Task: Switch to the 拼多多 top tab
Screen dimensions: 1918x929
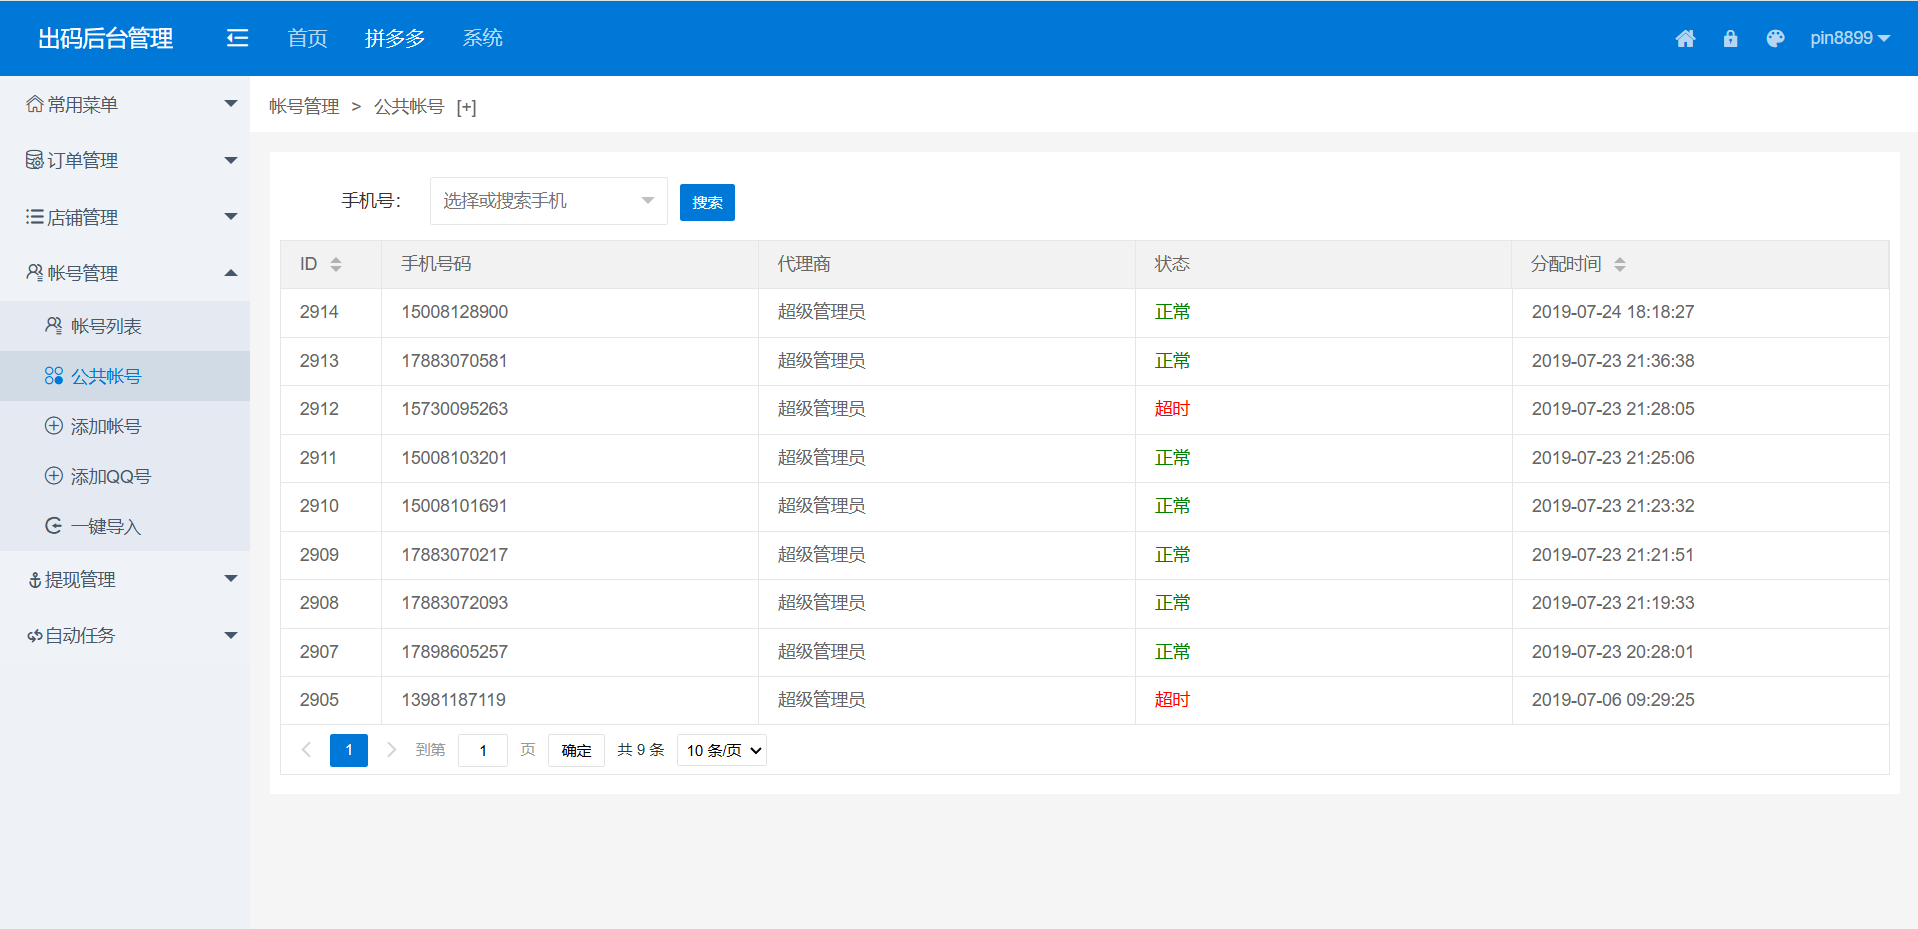Action: [x=395, y=38]
